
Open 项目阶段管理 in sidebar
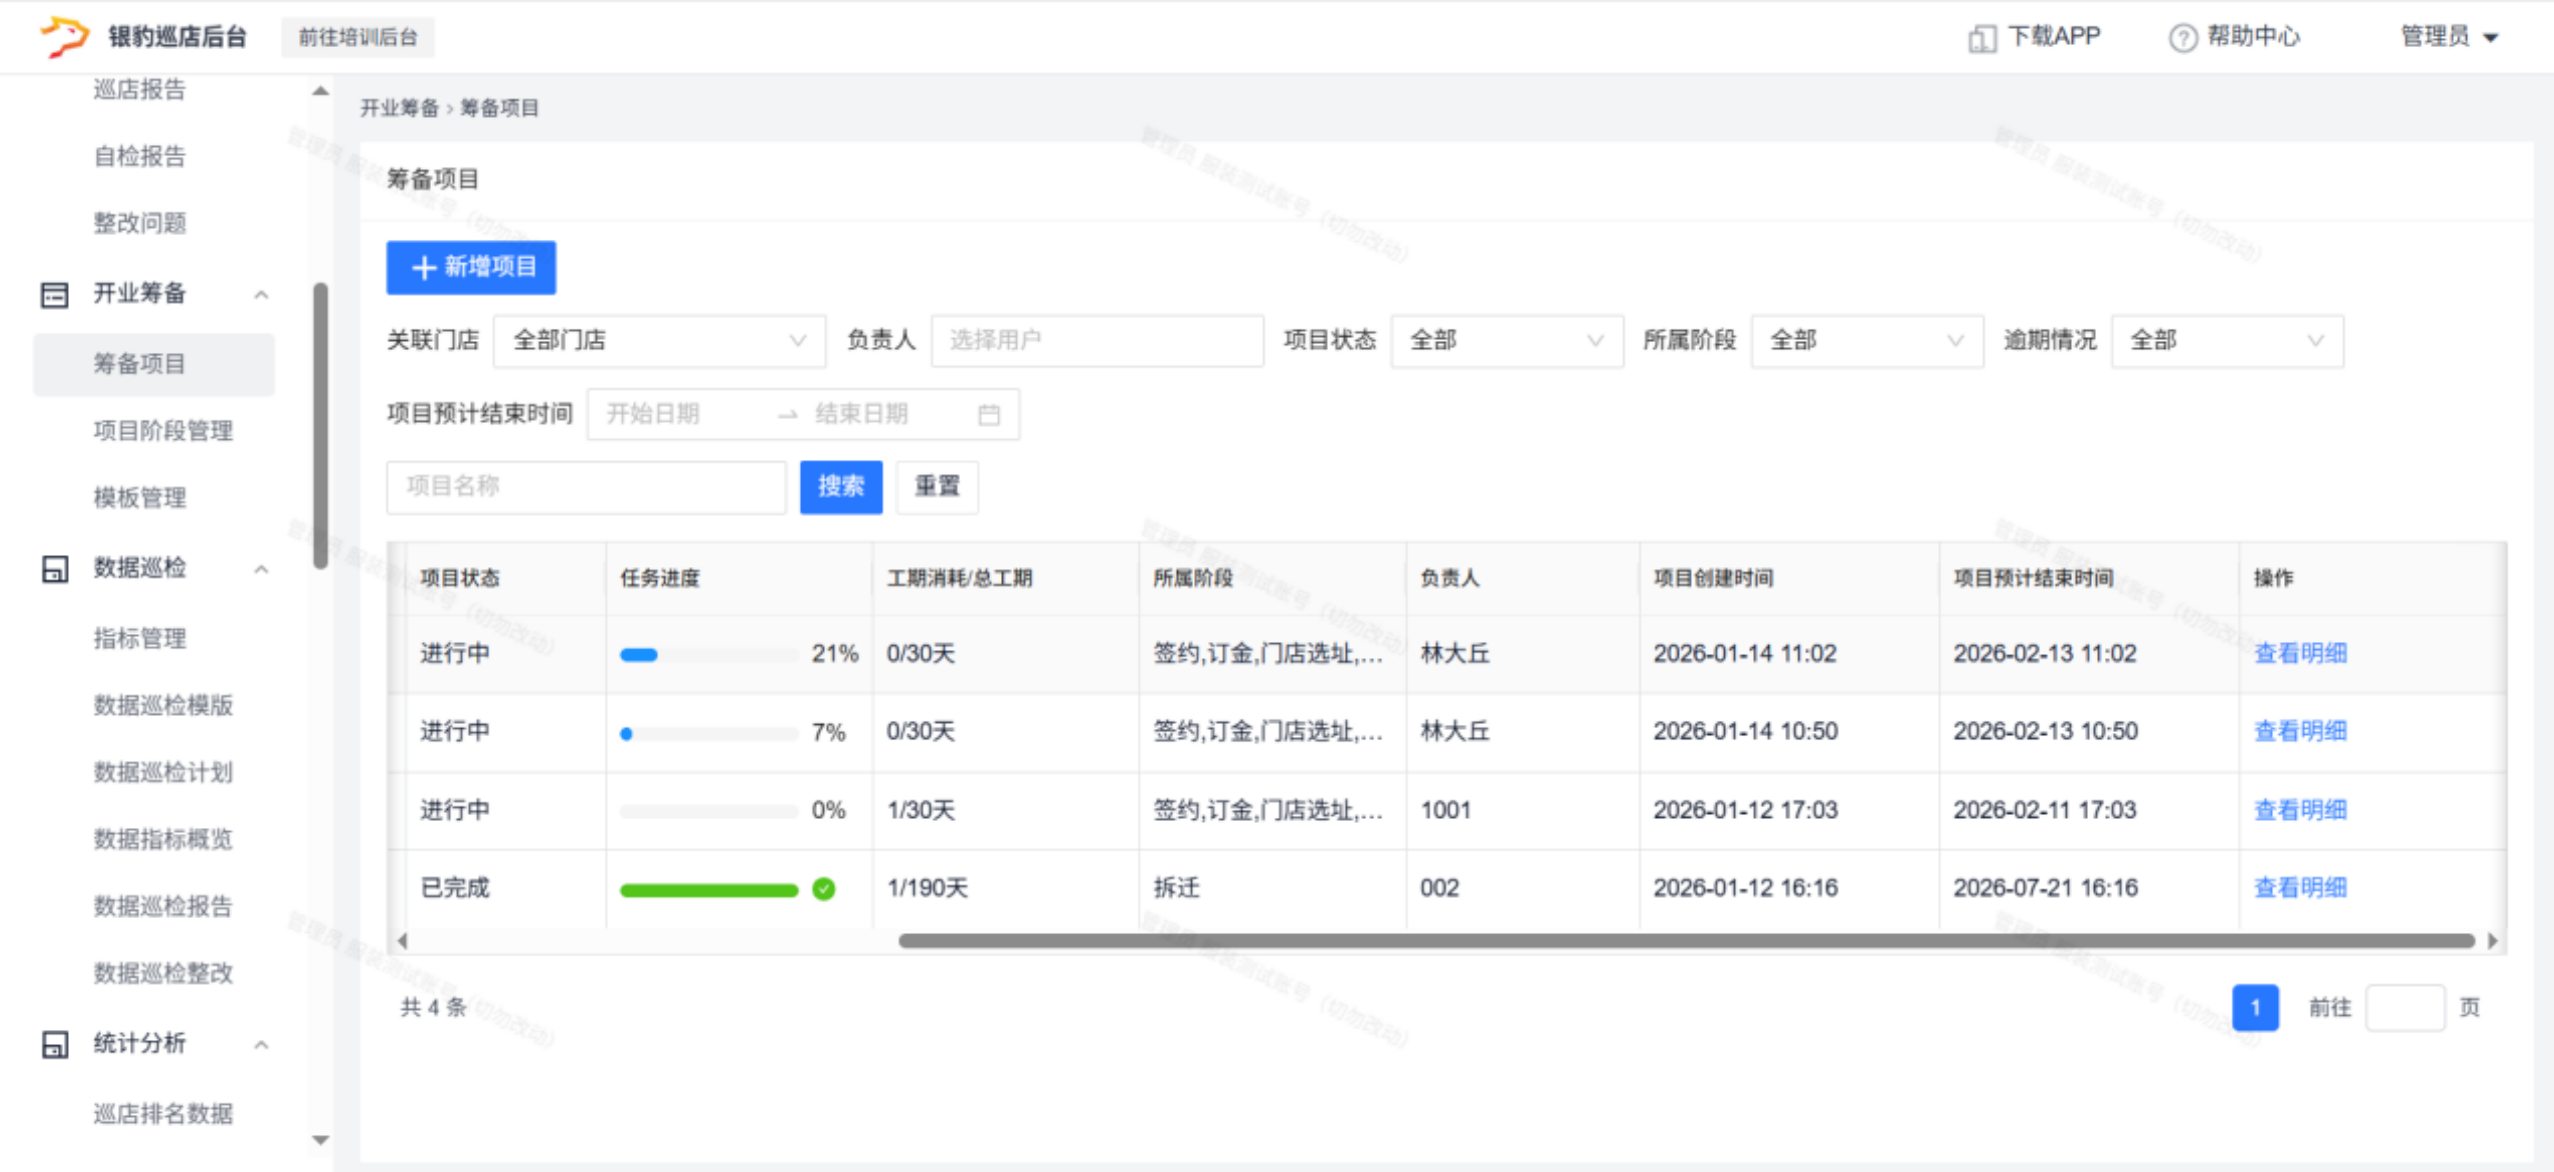(x=163, y=431)
